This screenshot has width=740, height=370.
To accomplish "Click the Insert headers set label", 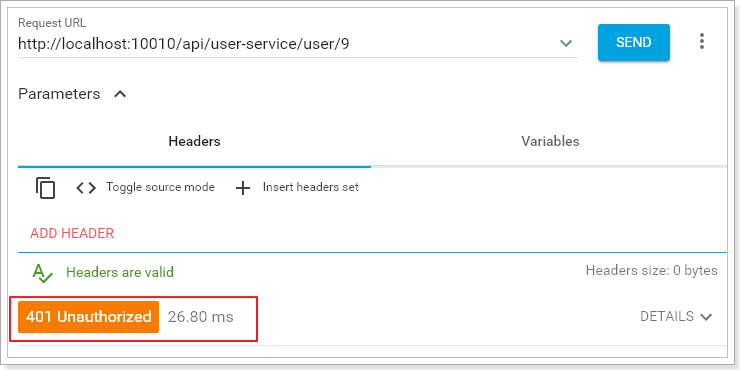I will pos(311,187).
